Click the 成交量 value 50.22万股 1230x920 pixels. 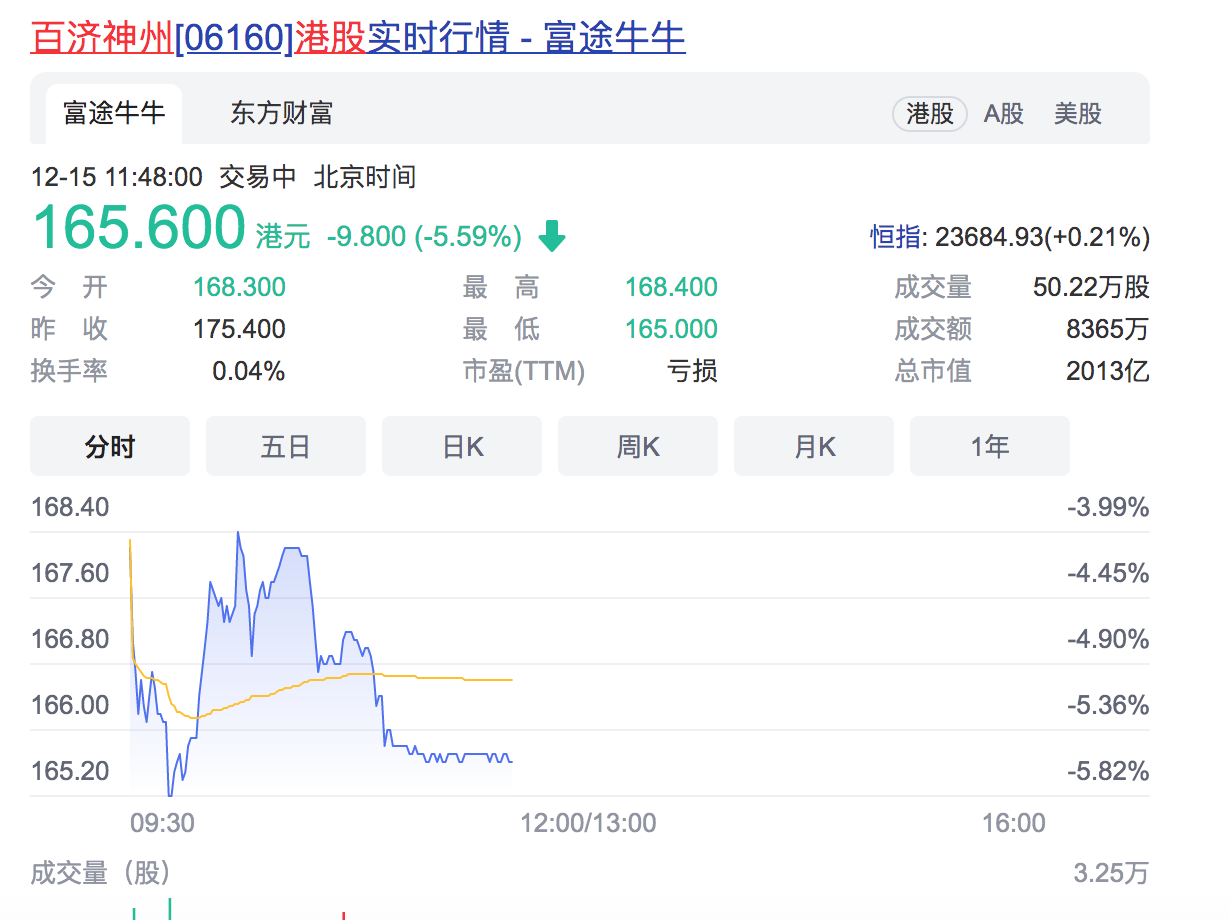tap(1091, 288)
